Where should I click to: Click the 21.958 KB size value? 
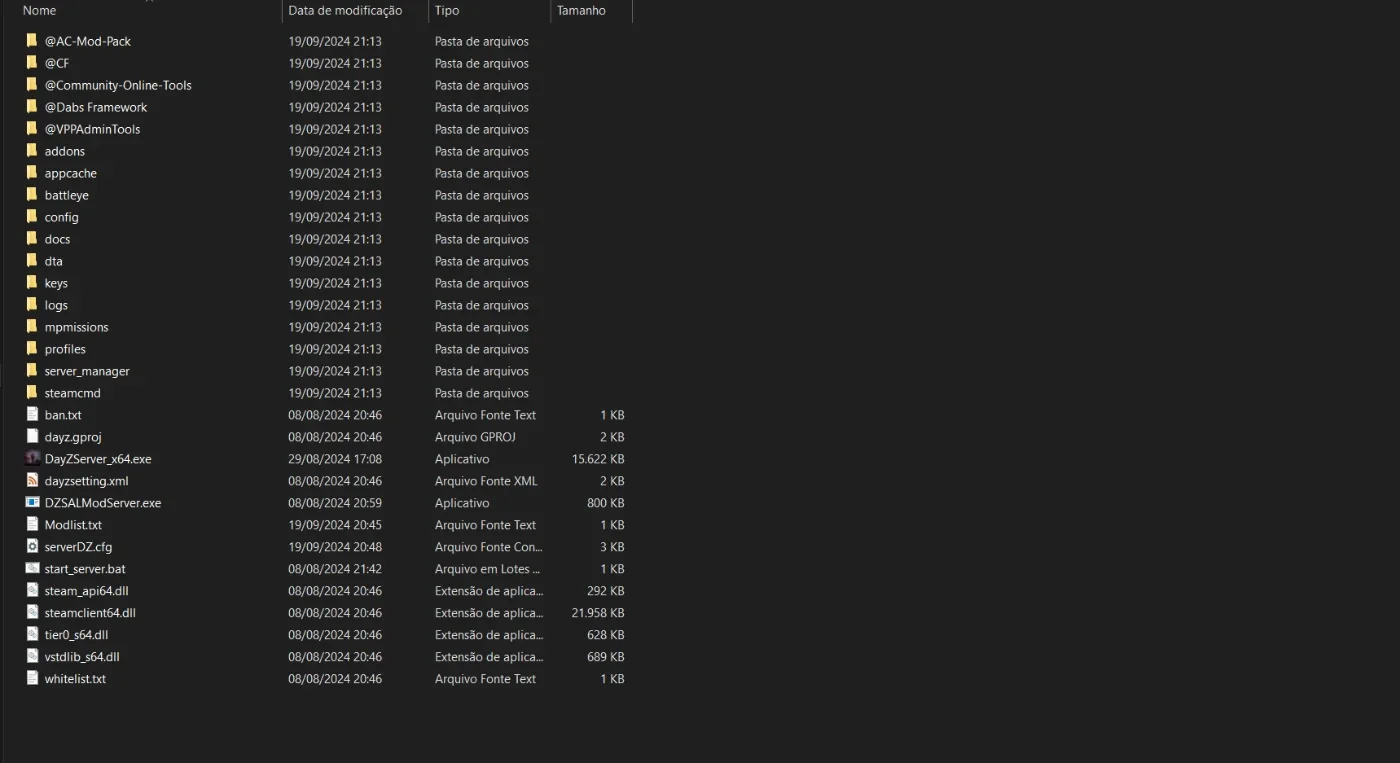point(598,613)
